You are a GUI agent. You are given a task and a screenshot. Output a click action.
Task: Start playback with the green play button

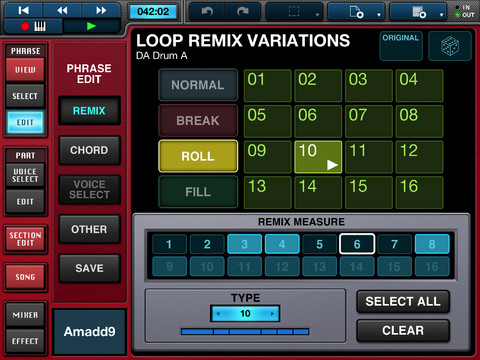coord(91,26)
